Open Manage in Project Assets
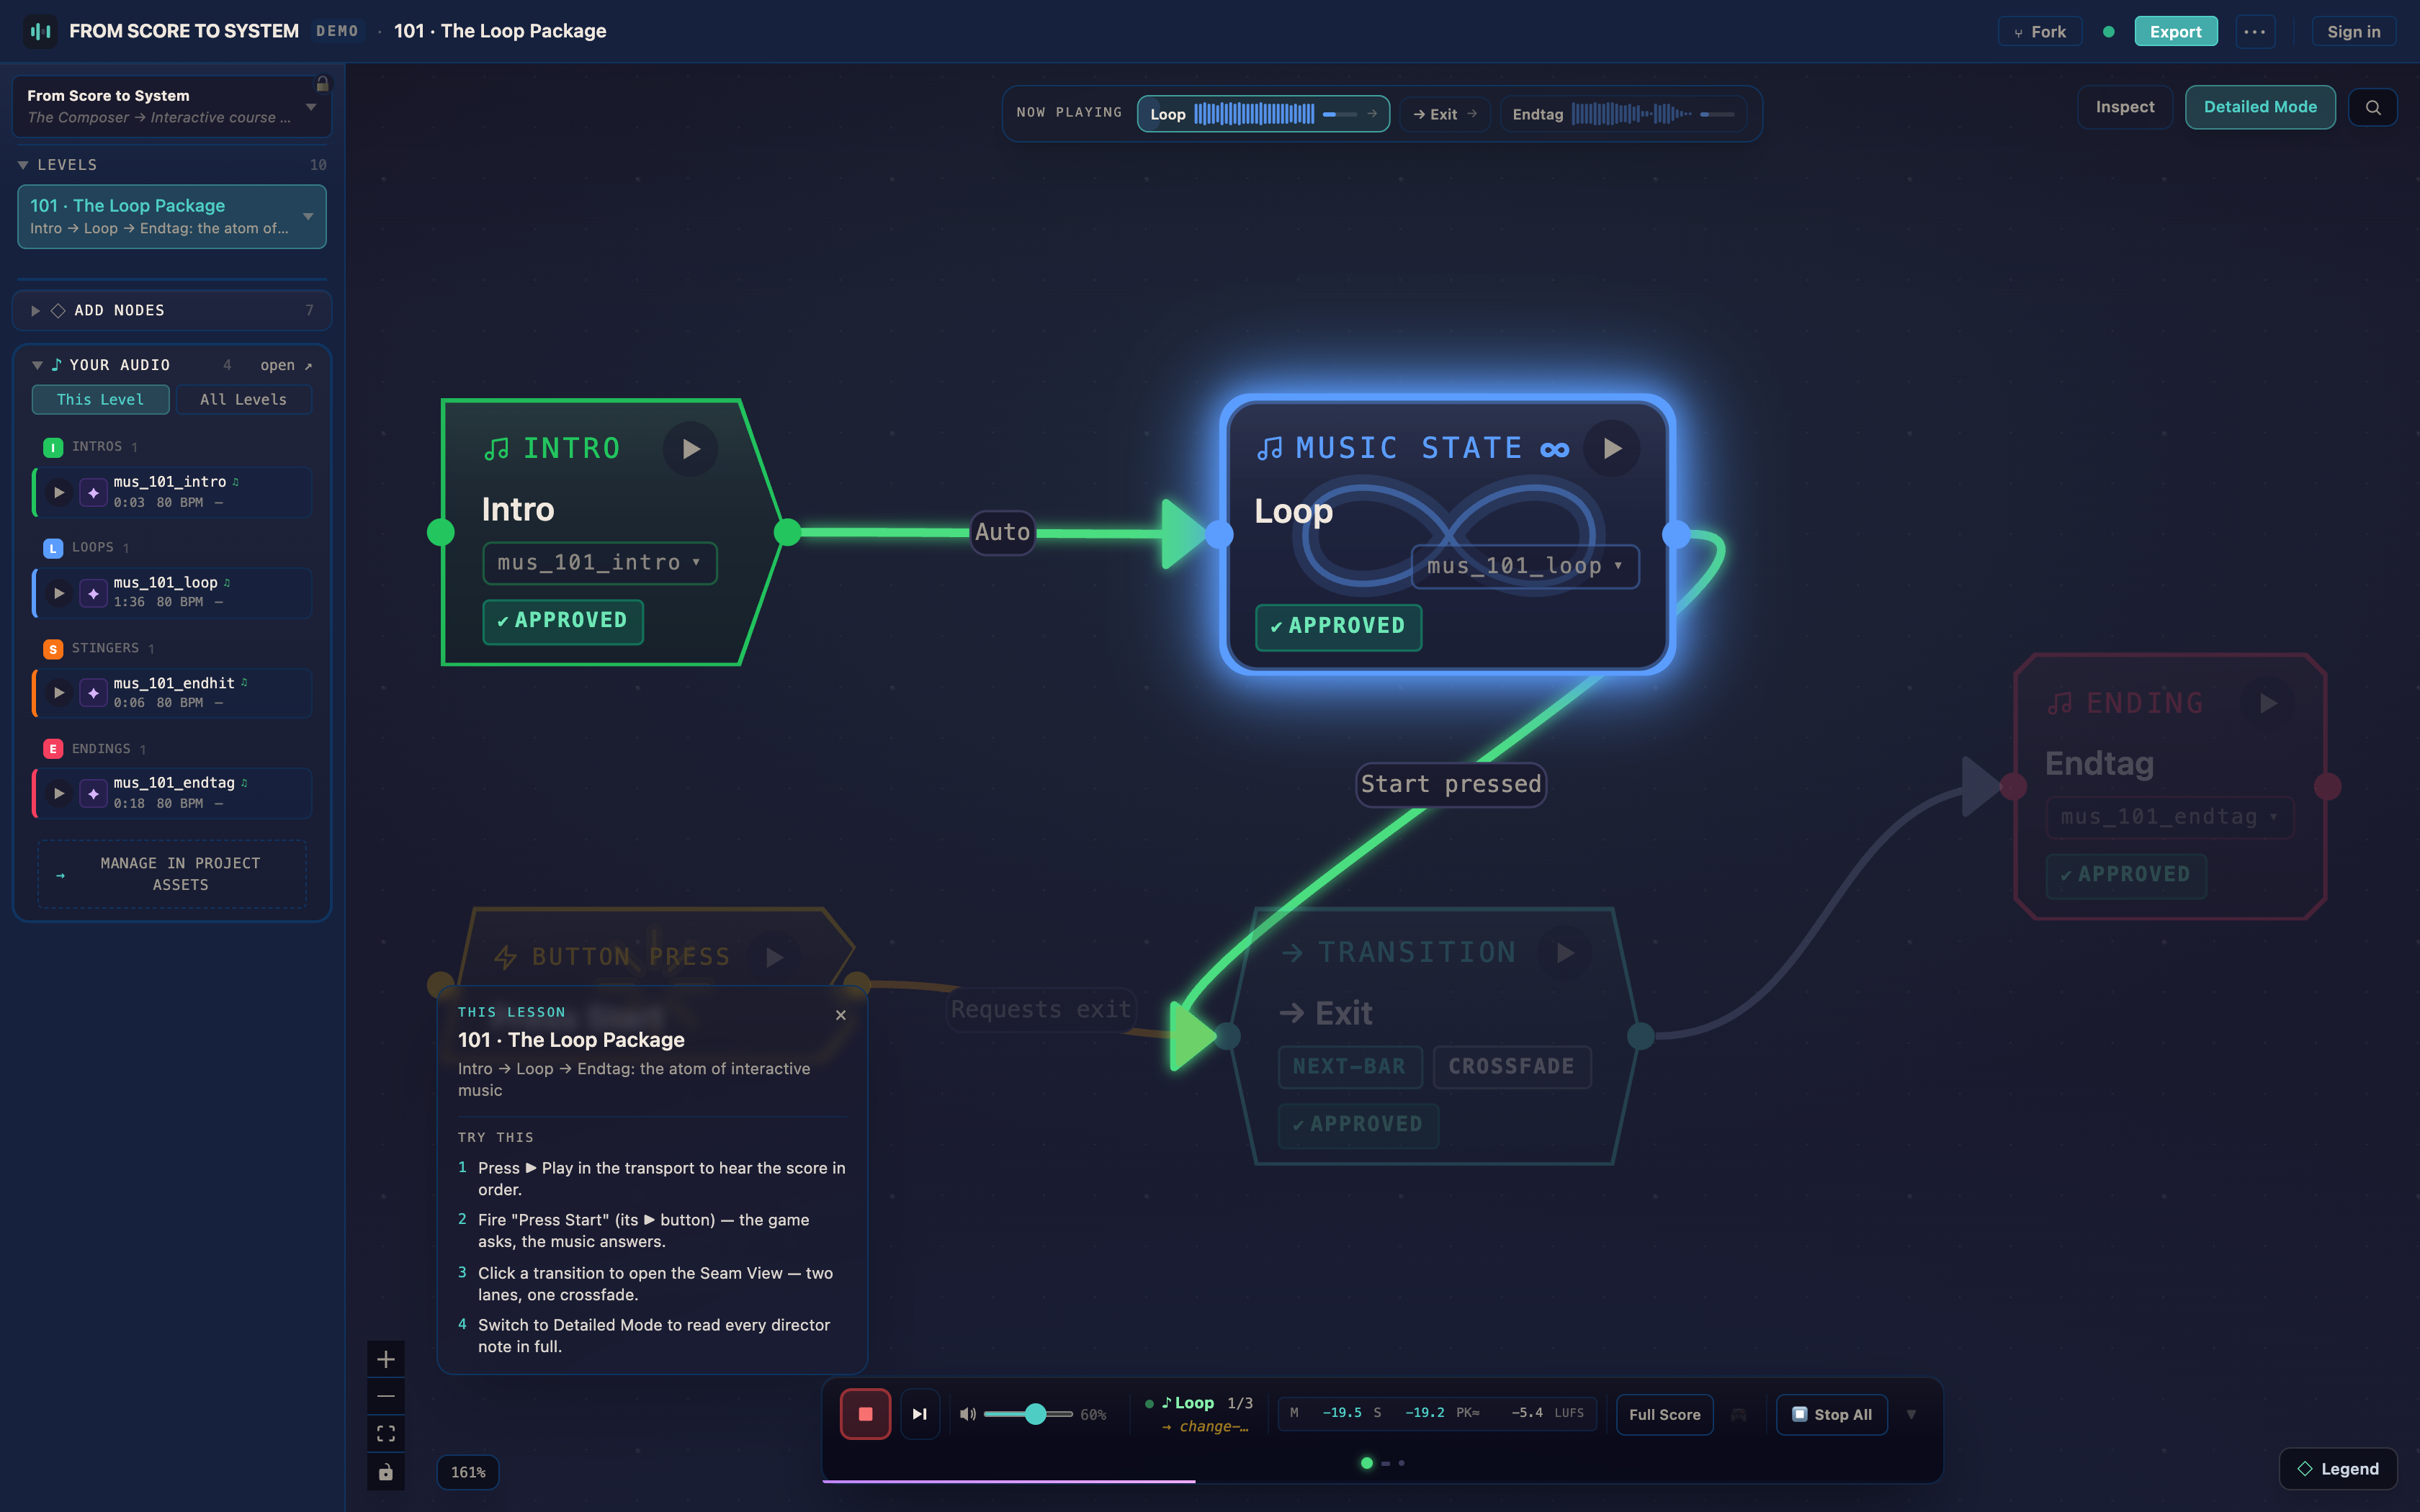This screenshot has width=2420, height=1512. pos(172,874)
